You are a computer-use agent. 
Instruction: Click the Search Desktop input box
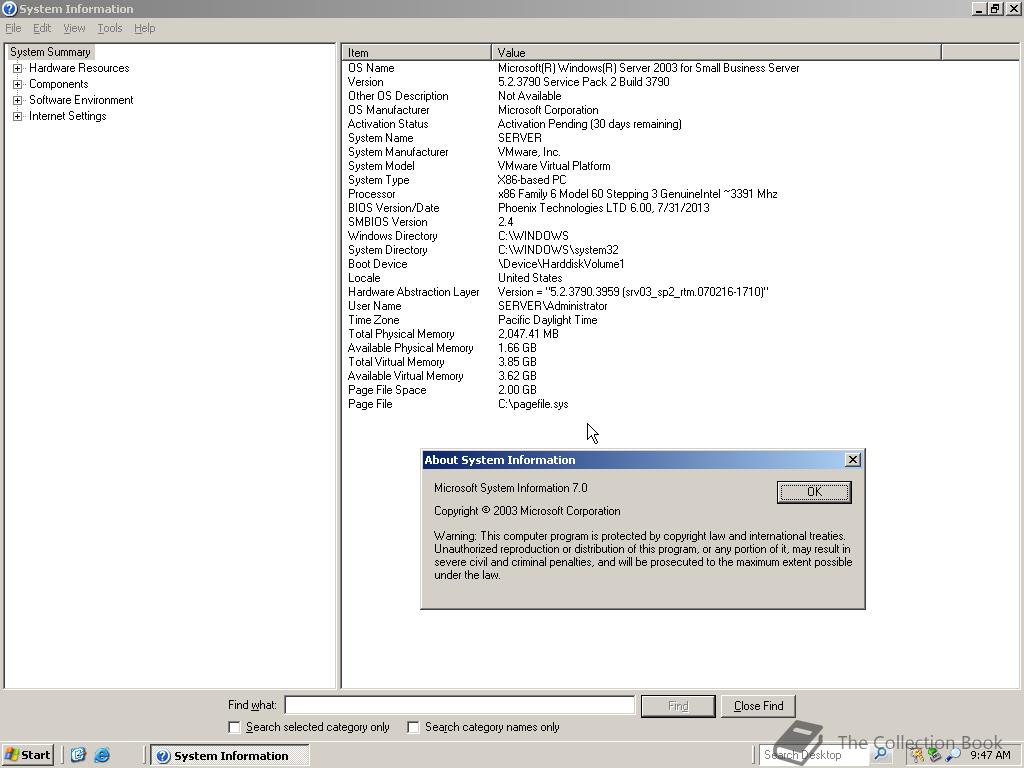click(814, 755)
